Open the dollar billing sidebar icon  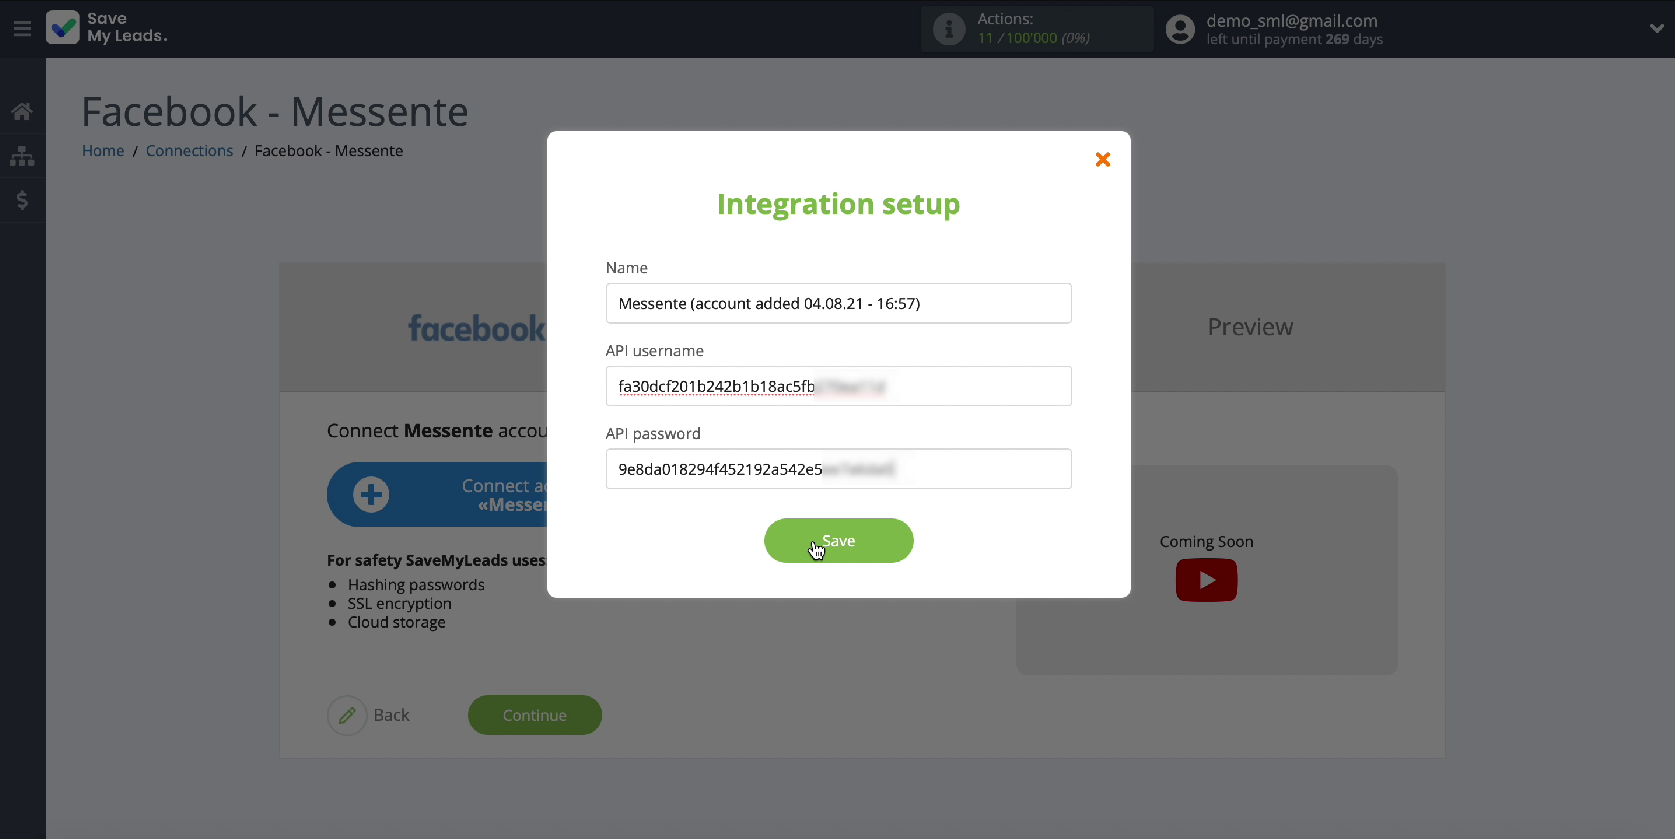point(22,200)
